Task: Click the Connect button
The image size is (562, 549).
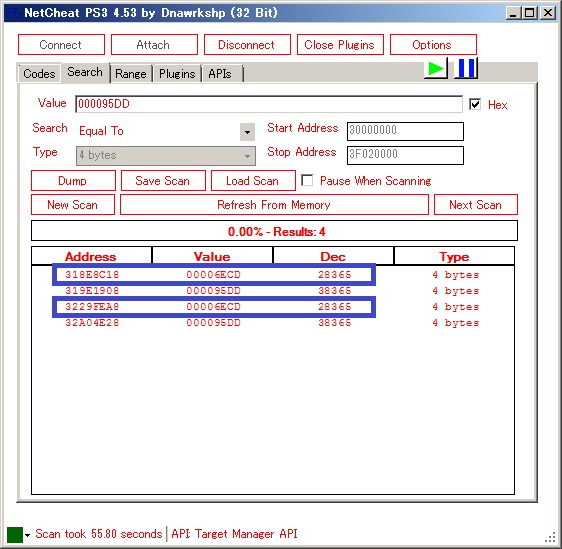Action: [x=61, y=45]
